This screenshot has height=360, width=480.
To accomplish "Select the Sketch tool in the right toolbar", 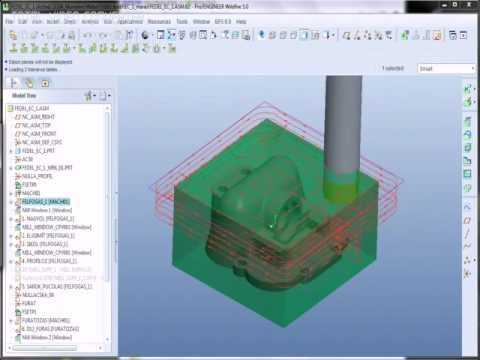I will [467, 207].
